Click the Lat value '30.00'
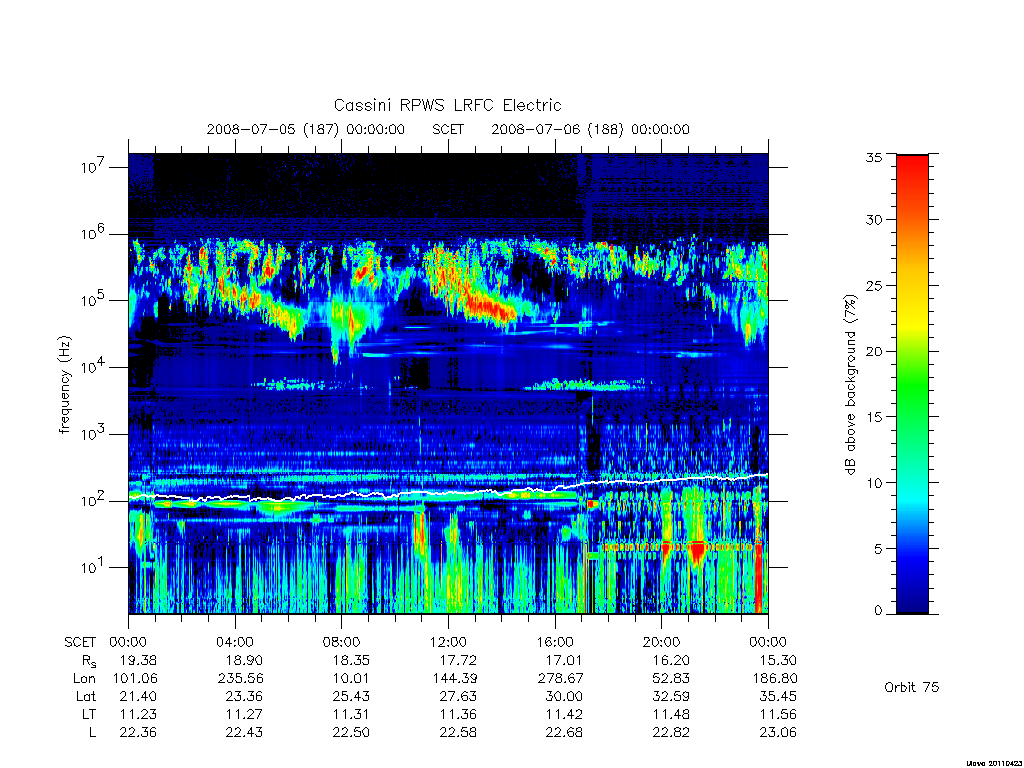Image resolution: width=1024 pixels, height=768 pixels. [564, 697]
